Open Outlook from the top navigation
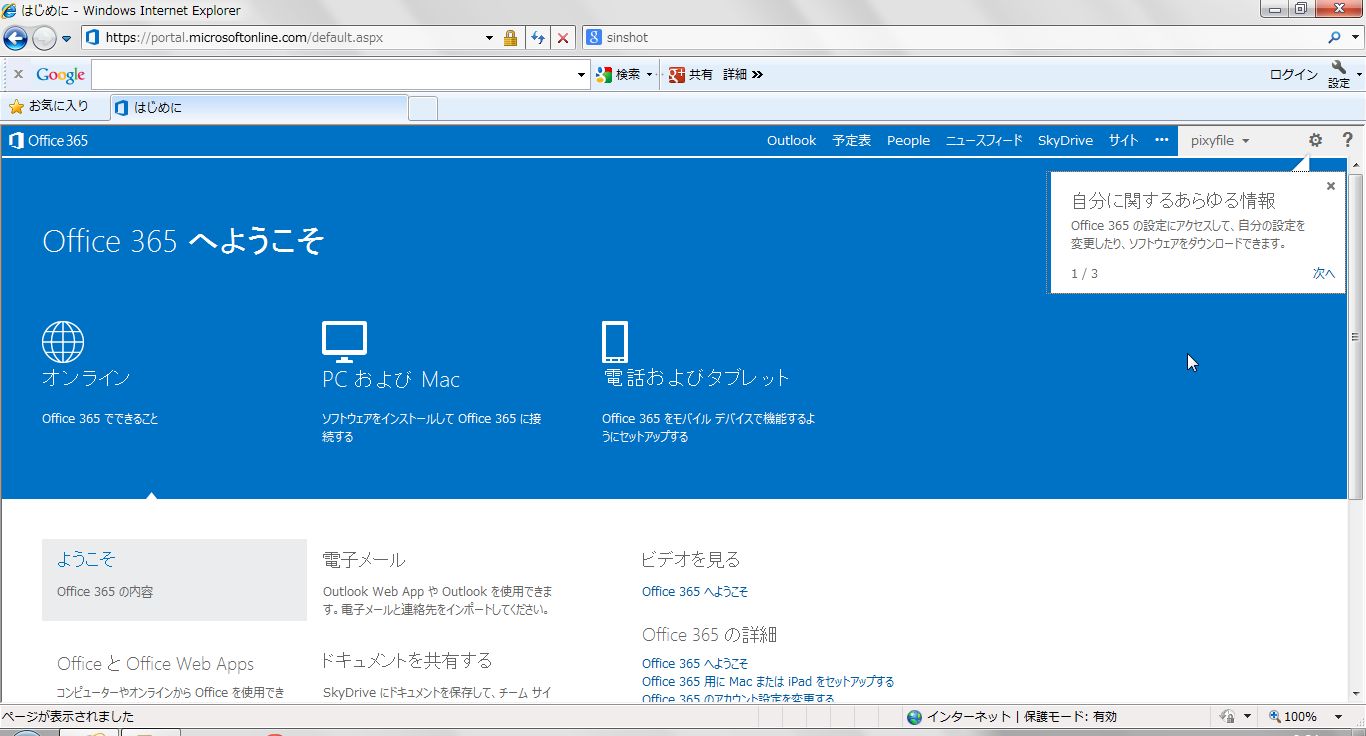This screenshot has width=1366, height=736. click(791, 141)
